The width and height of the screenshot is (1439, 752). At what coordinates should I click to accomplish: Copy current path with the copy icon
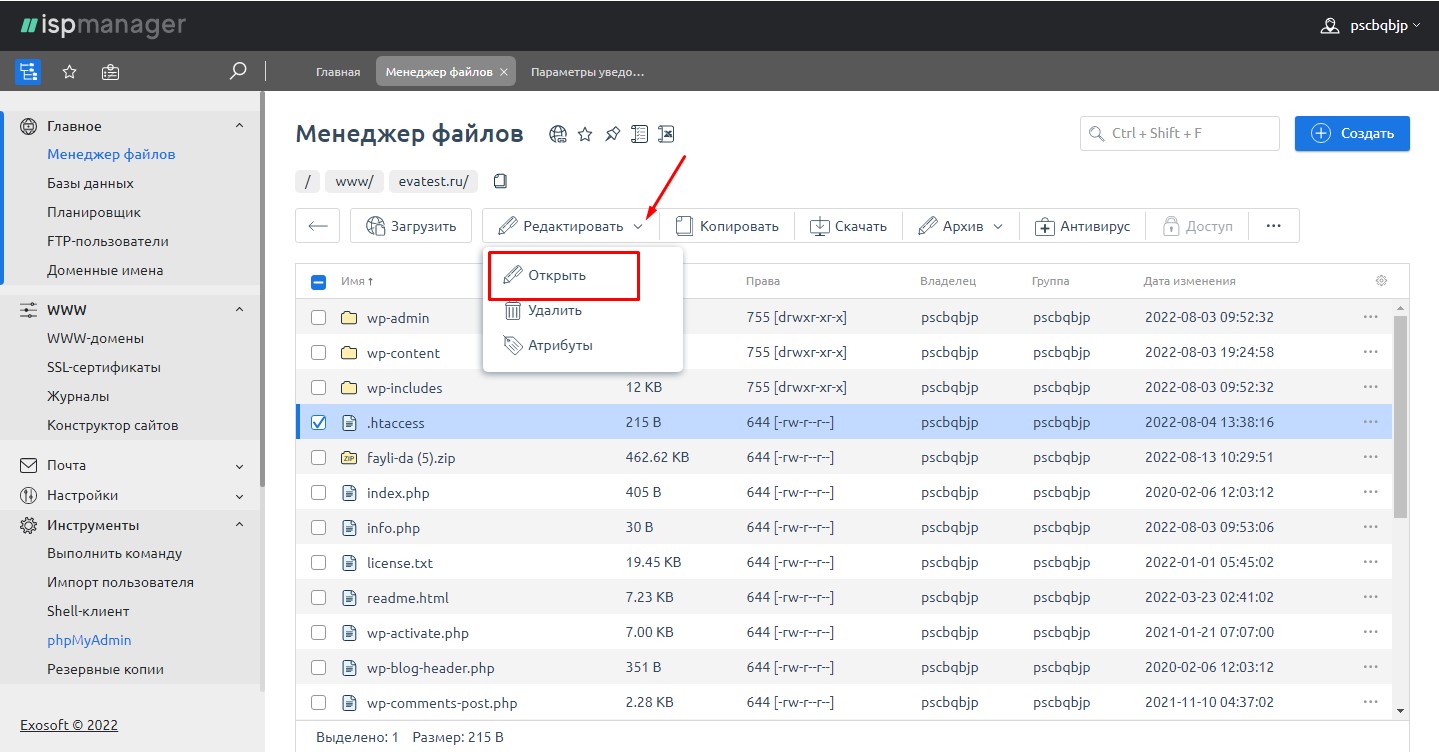pos(500,181)
